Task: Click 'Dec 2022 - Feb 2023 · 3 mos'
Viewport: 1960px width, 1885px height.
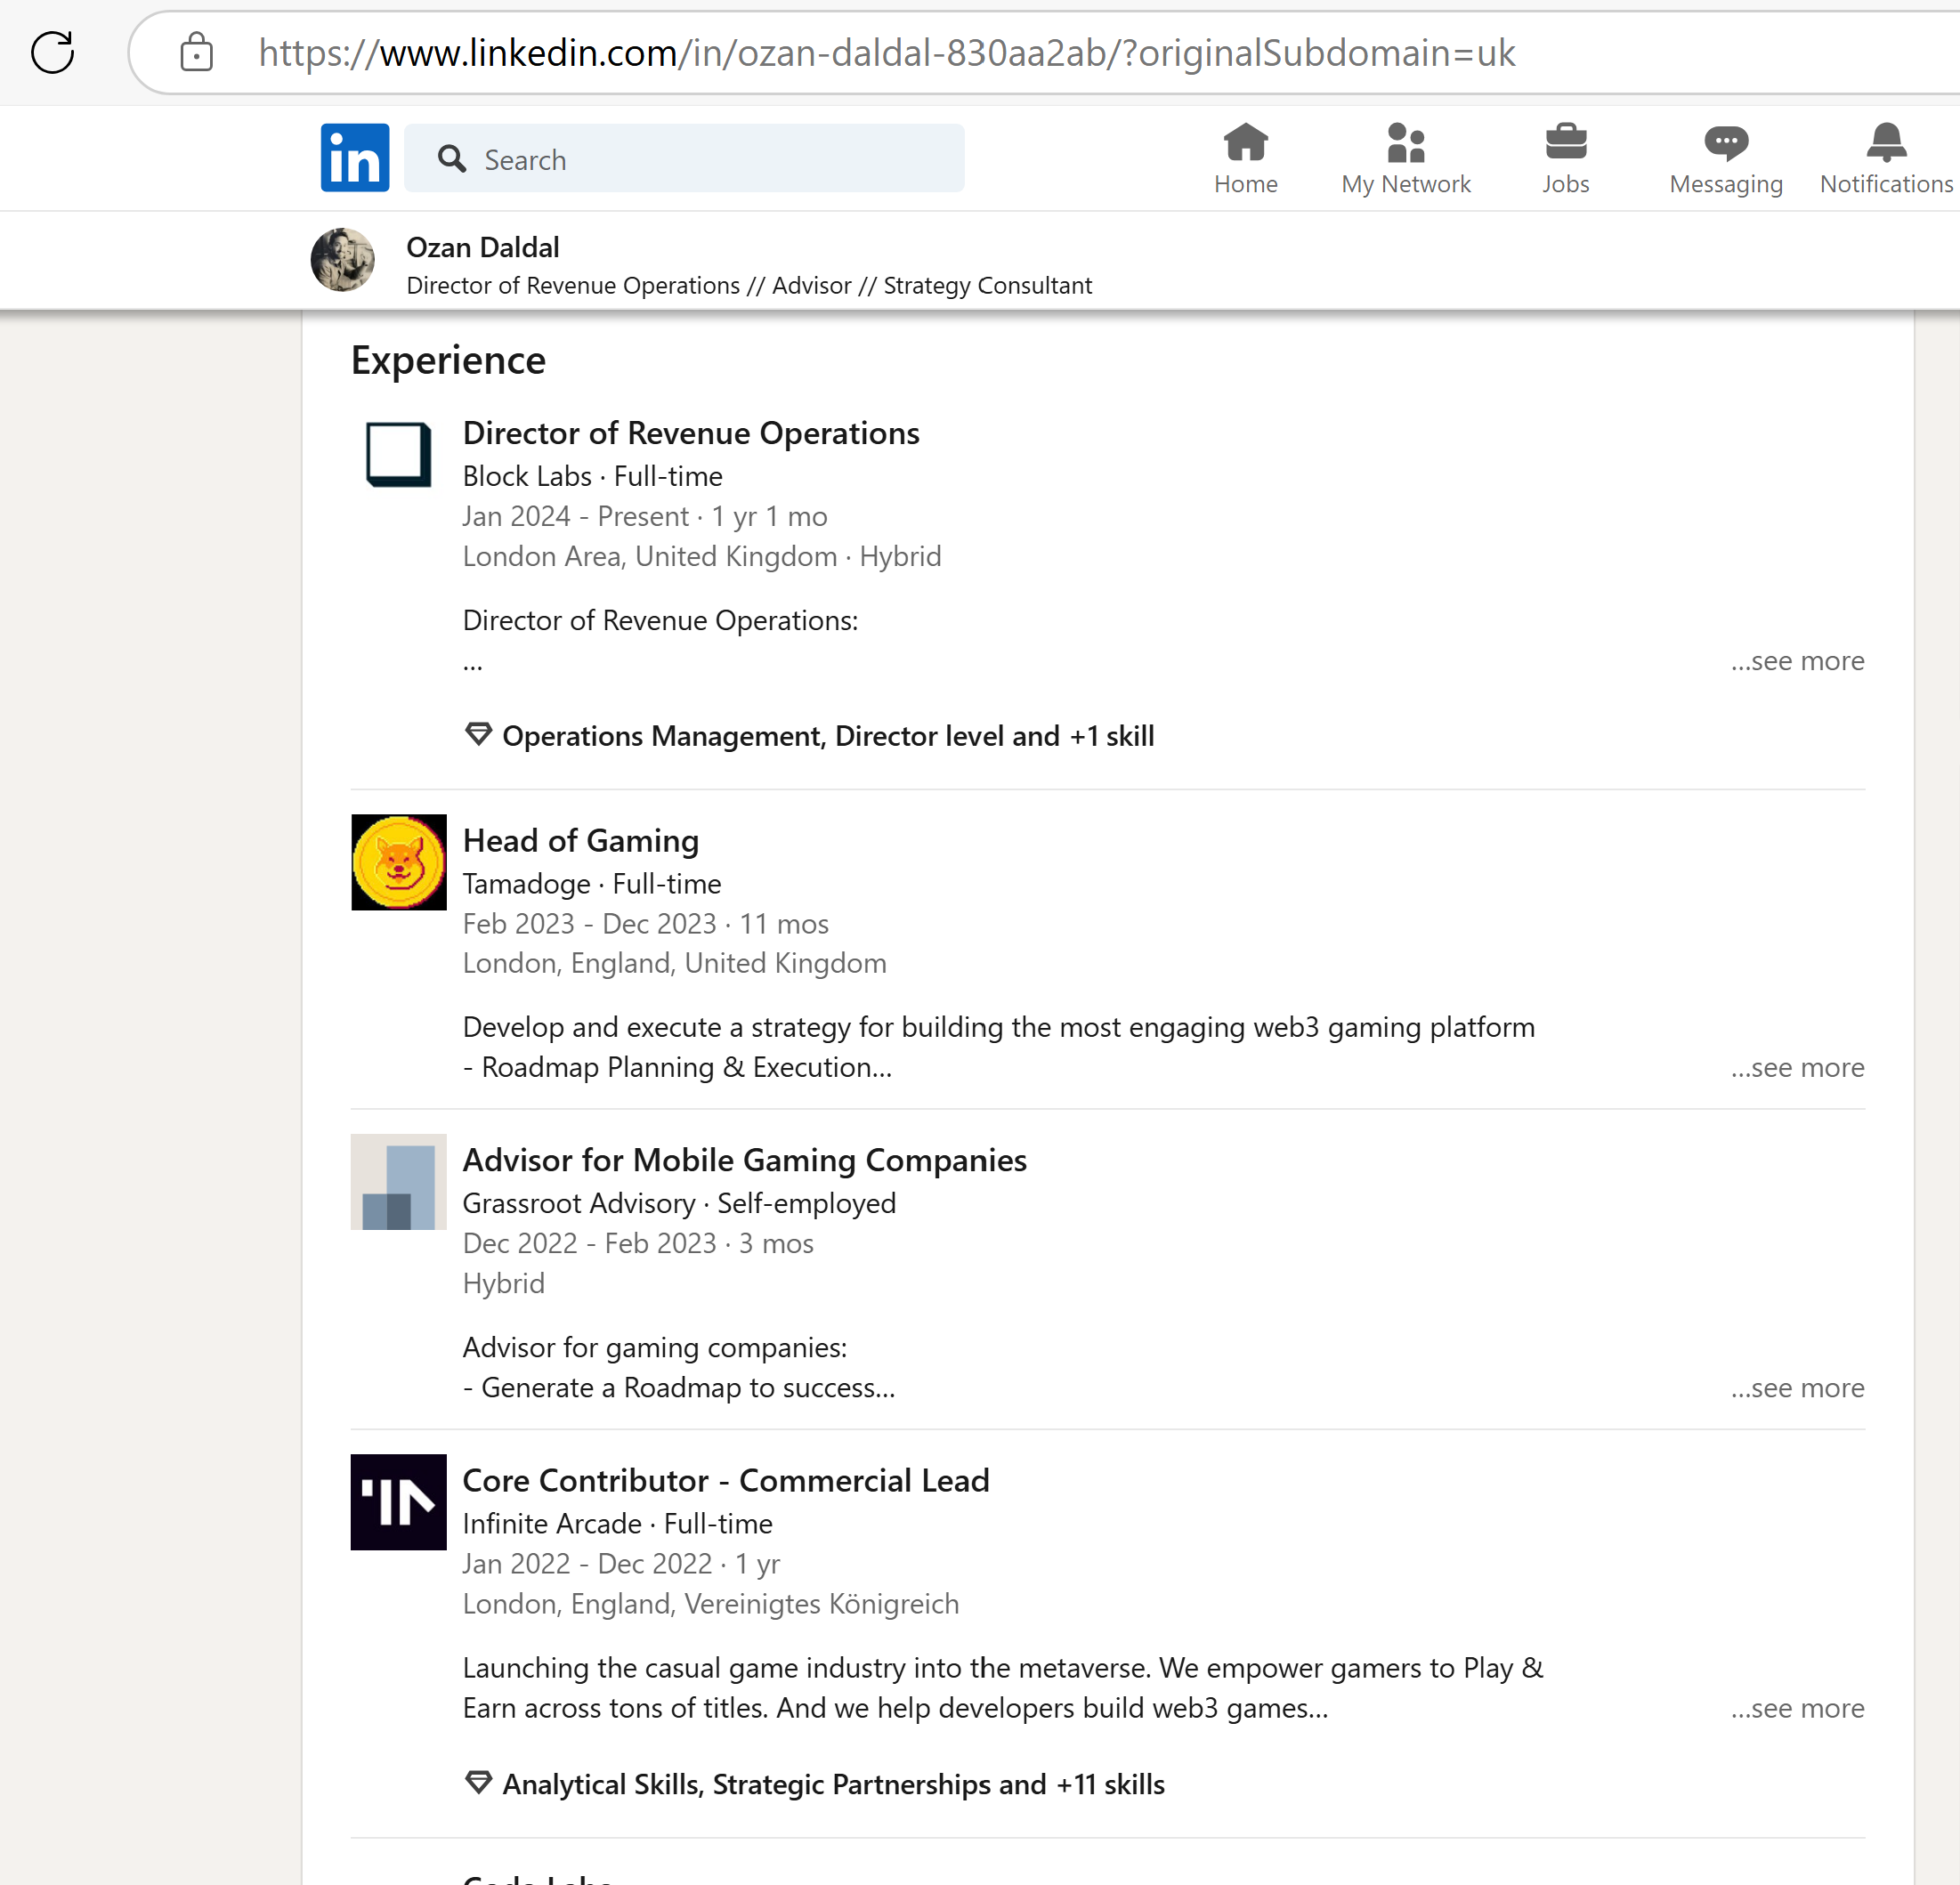Action: click(x=638, y=1243)
